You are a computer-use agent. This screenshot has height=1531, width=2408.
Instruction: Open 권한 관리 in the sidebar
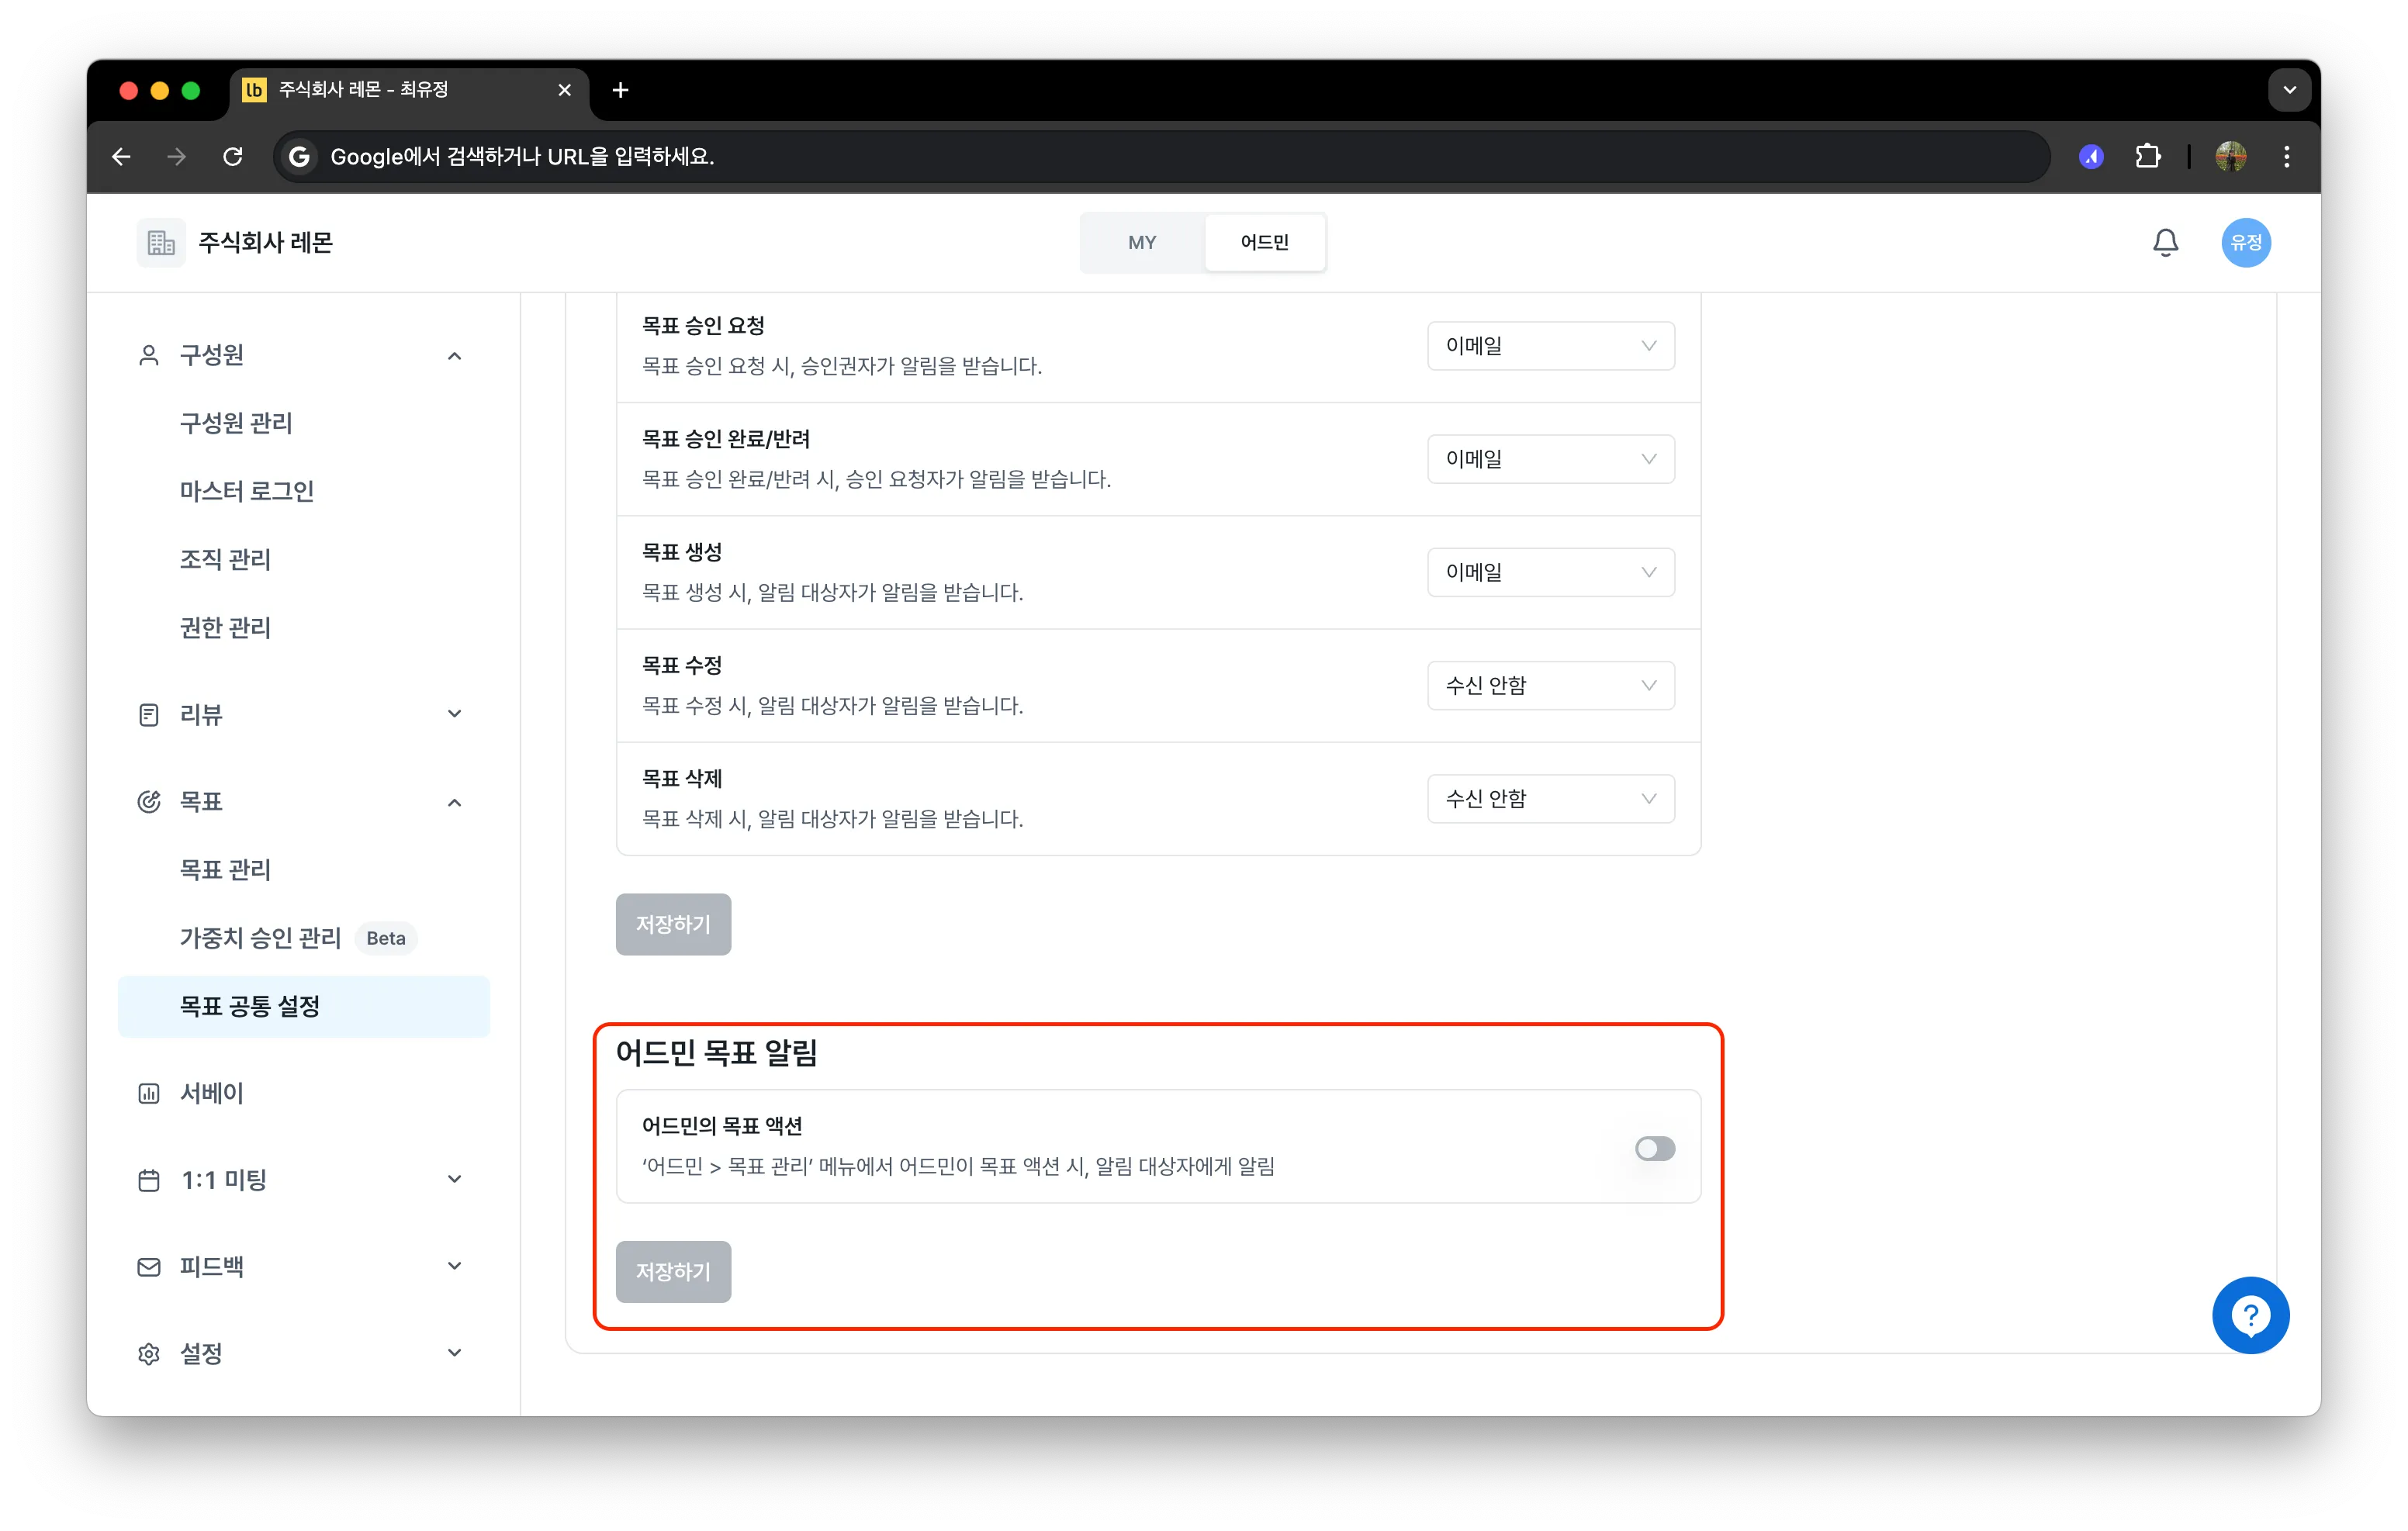coord(225,627)
